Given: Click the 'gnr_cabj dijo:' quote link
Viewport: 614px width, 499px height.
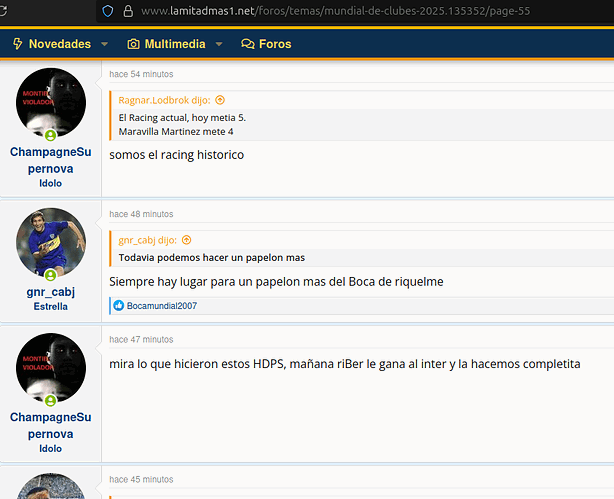Looking at the screenshot, I should (x=147, y=240).
